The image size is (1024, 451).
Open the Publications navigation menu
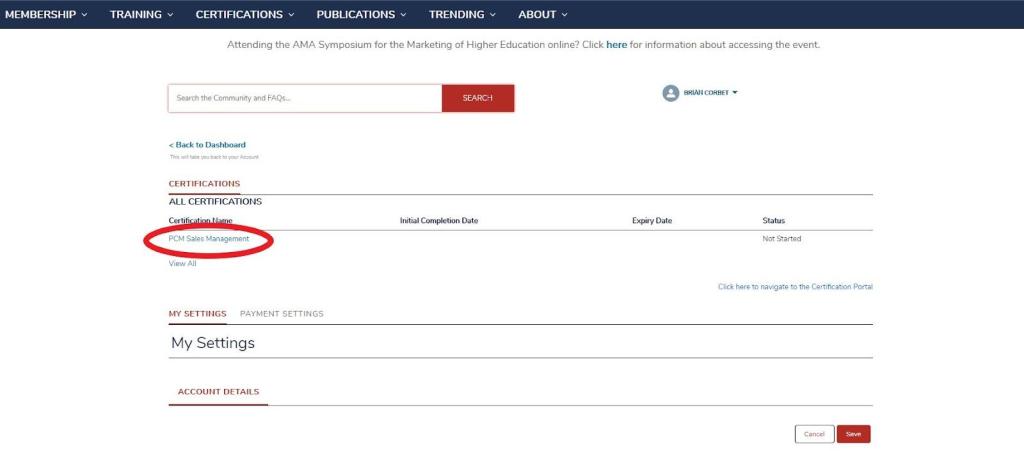(361, 15)
